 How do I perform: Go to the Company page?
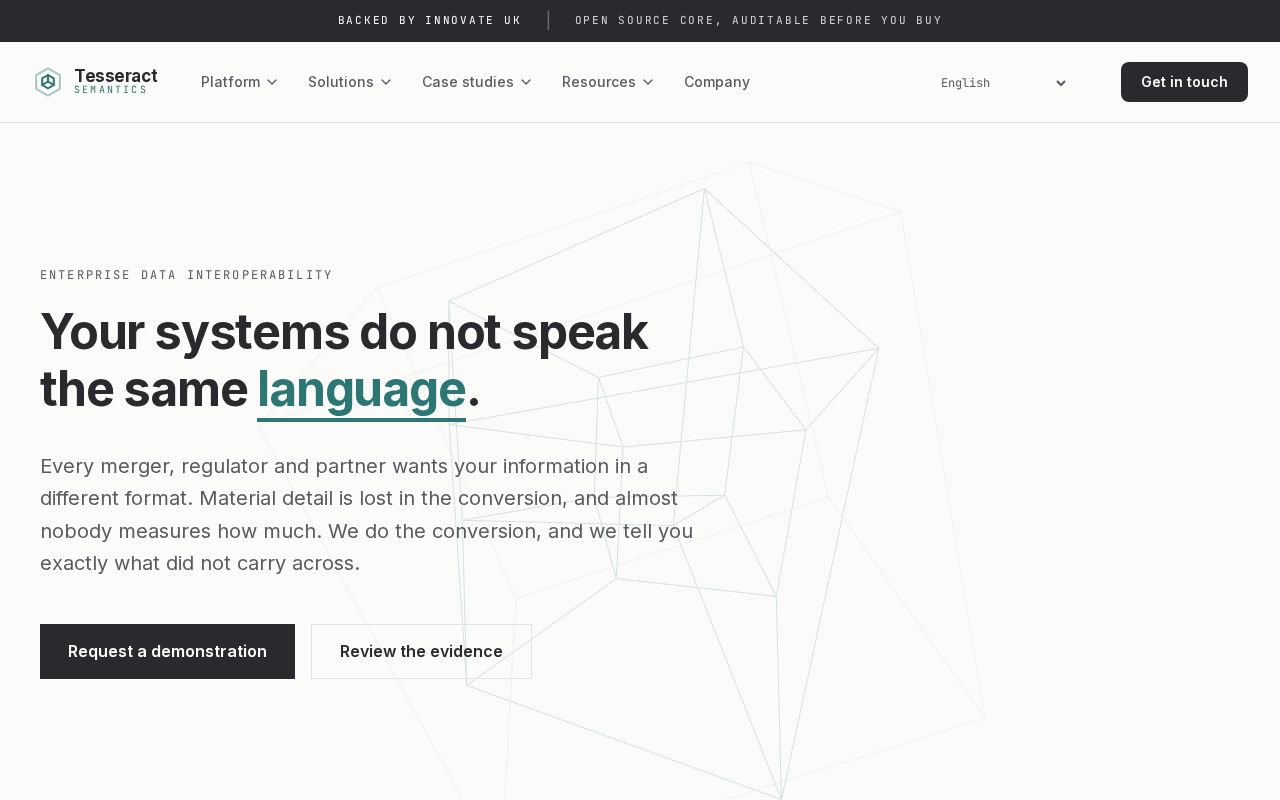click(717, 82)
